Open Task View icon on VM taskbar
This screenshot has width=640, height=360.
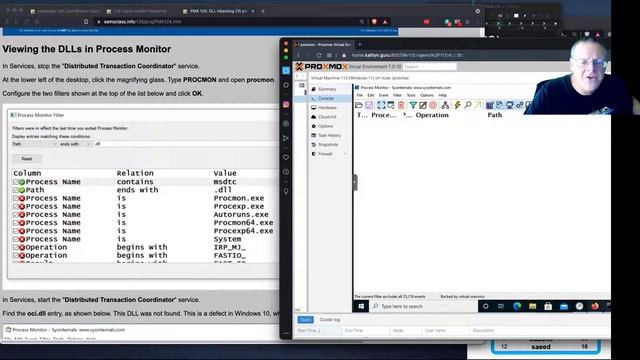(x=501, y=306)
